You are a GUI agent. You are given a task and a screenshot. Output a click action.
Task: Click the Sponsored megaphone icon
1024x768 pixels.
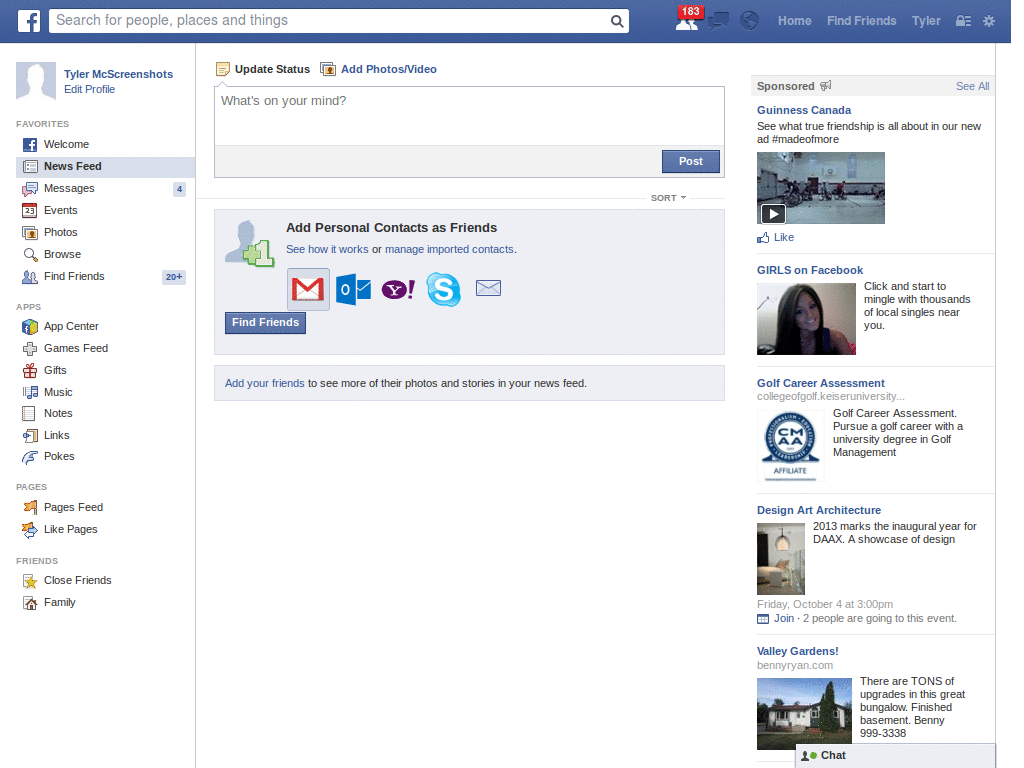tap(825, 86)
